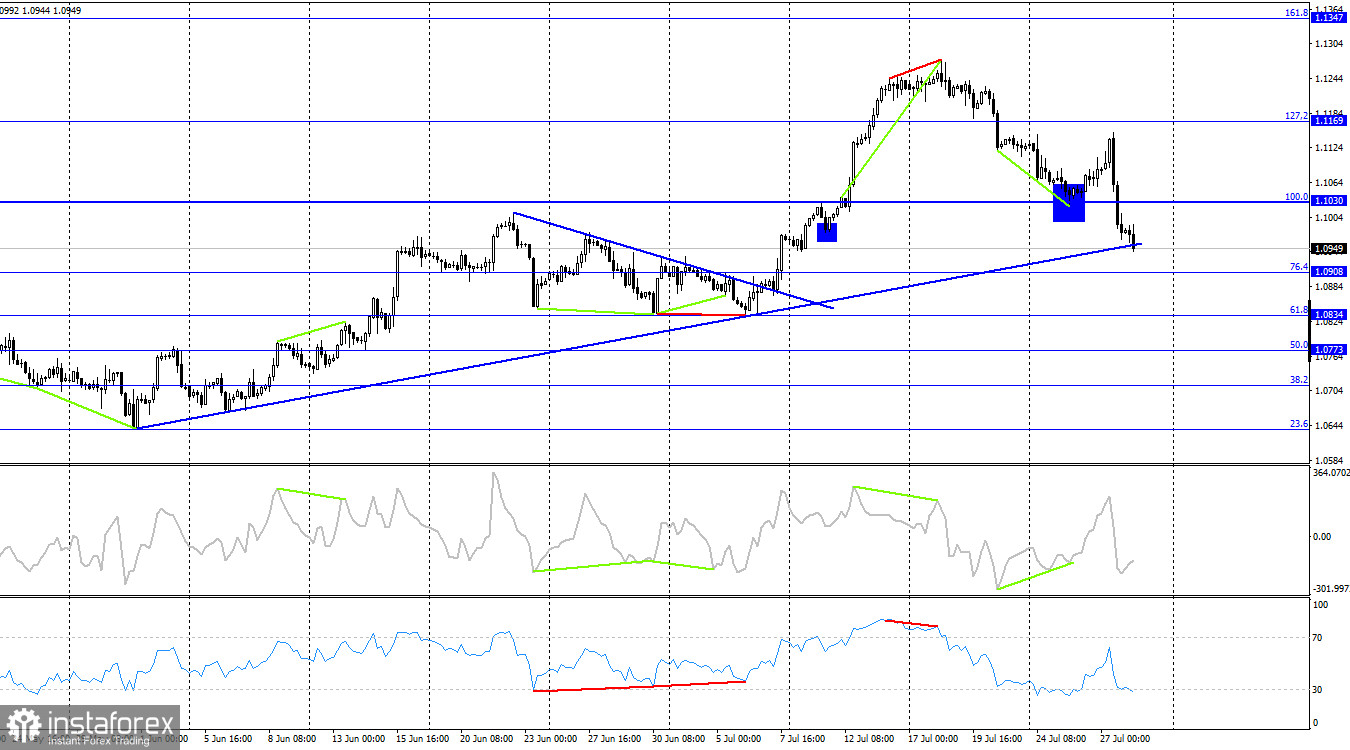The image size is (1350, 750).
Task: Click the RSI scale value 30 on right axis
Action: pos(1319,690)
